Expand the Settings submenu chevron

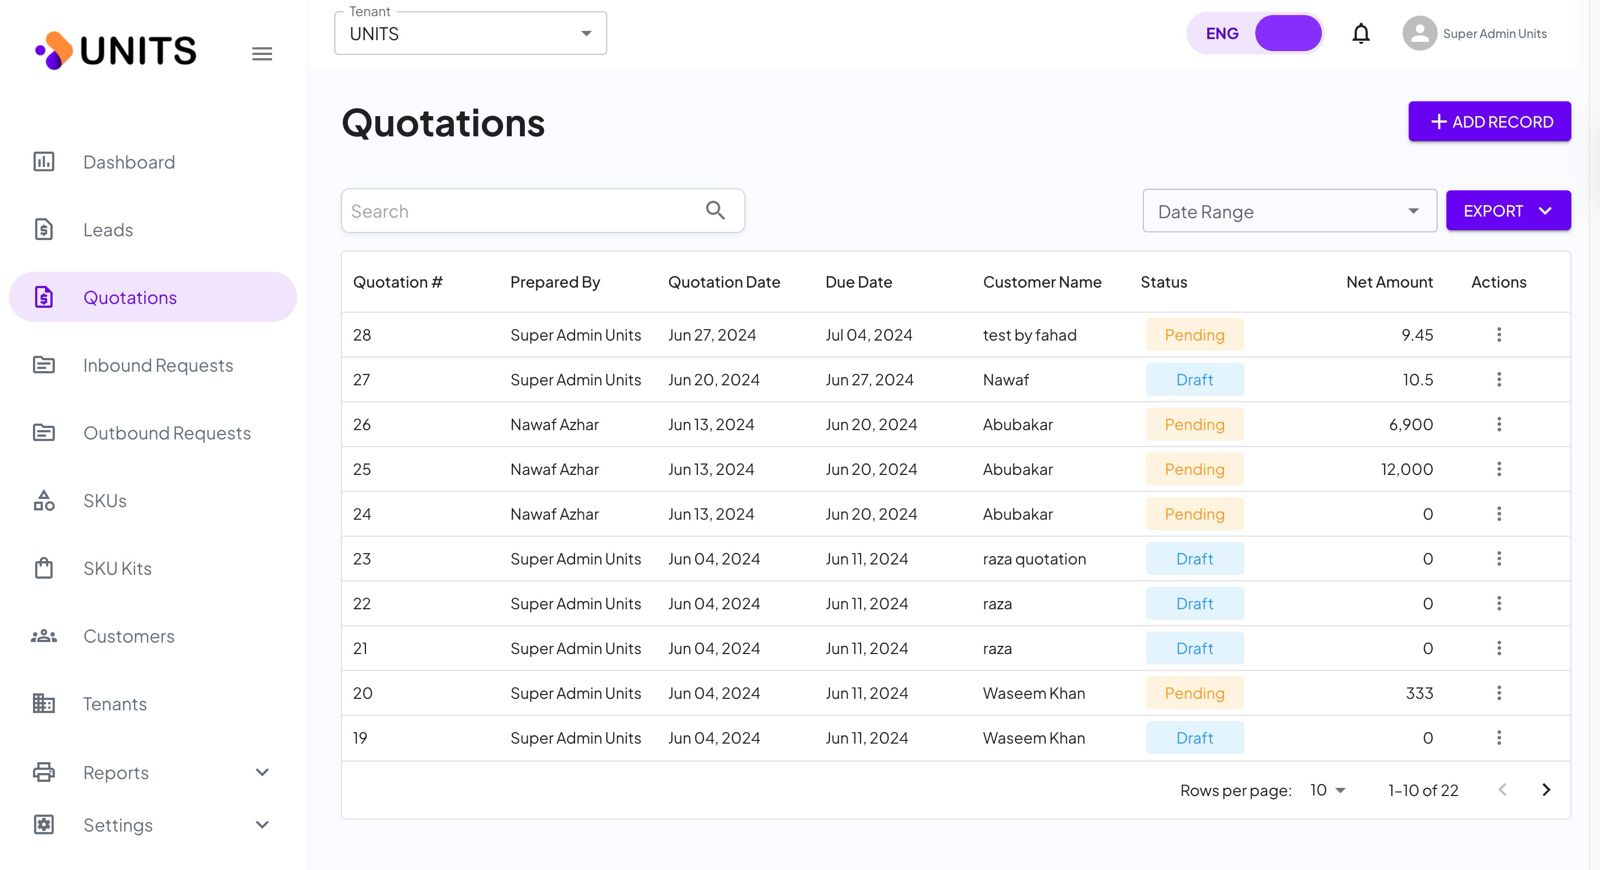[x=262, y=825]
